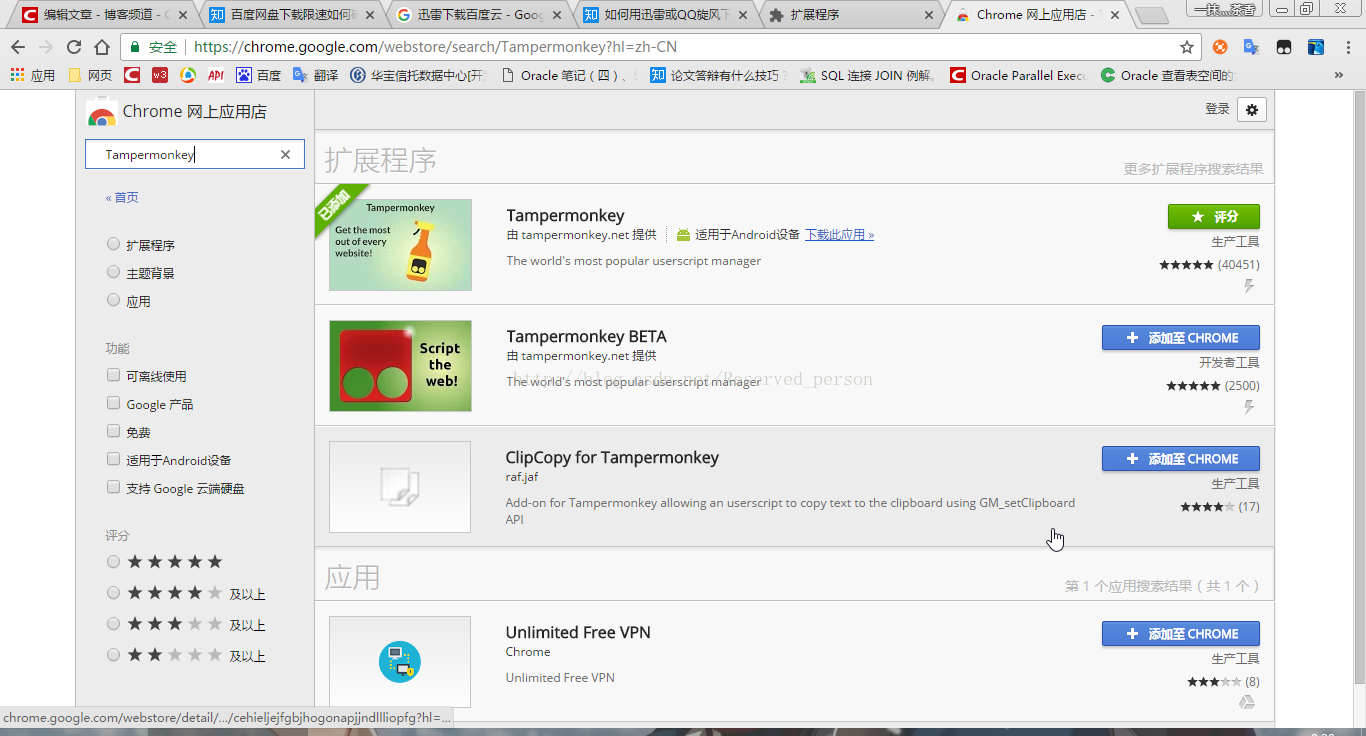Open the 百度 bookmark
This screenshot has width=1366, height=736.
click(x=258, y=75)
